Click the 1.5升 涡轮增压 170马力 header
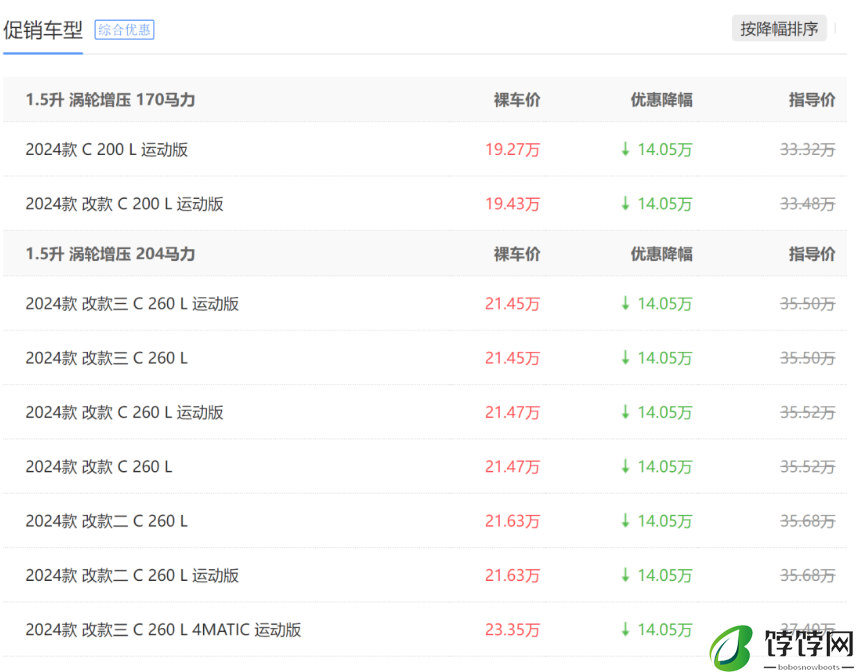This screenshot has width=857, height=672. (x=110, y=99)
